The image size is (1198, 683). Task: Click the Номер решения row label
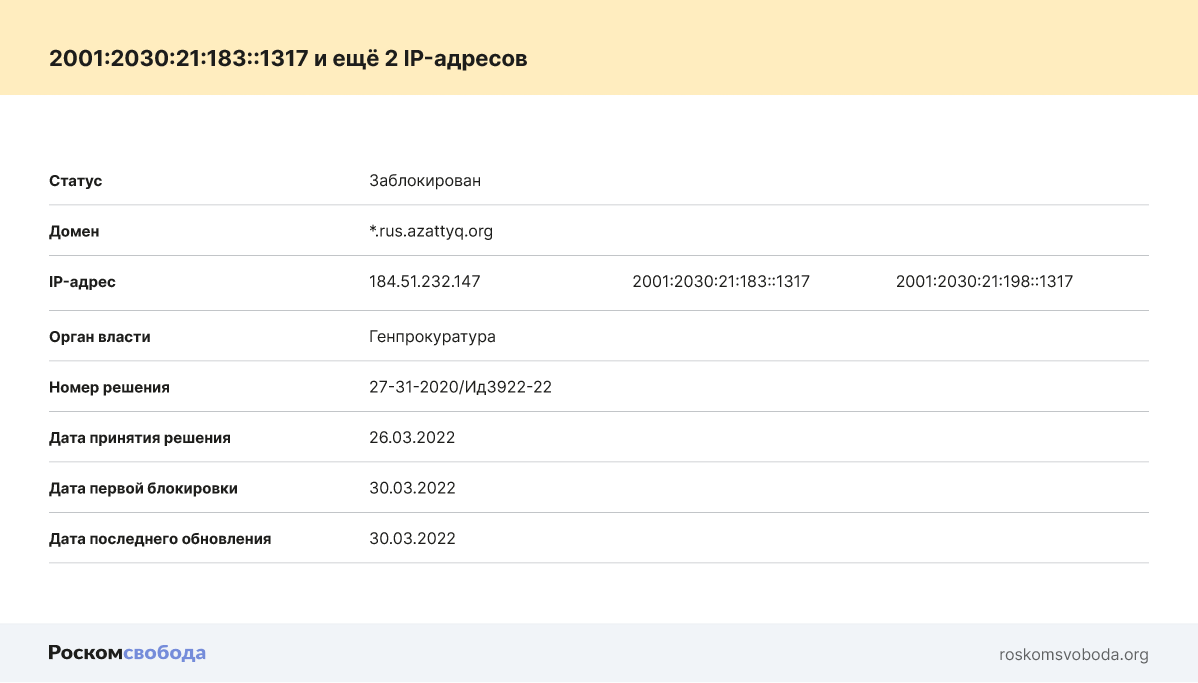[x=109, y=387]
